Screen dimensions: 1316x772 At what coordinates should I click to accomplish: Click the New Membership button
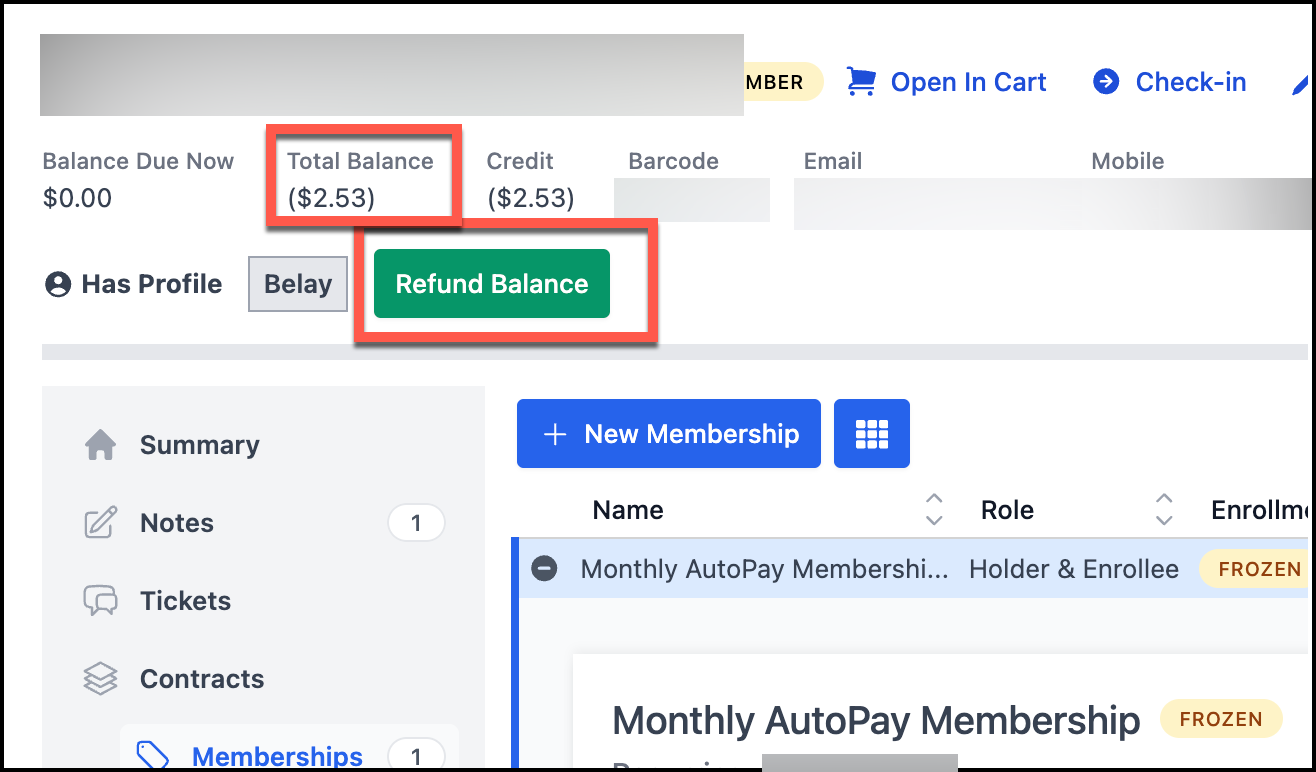click(668, 433)
